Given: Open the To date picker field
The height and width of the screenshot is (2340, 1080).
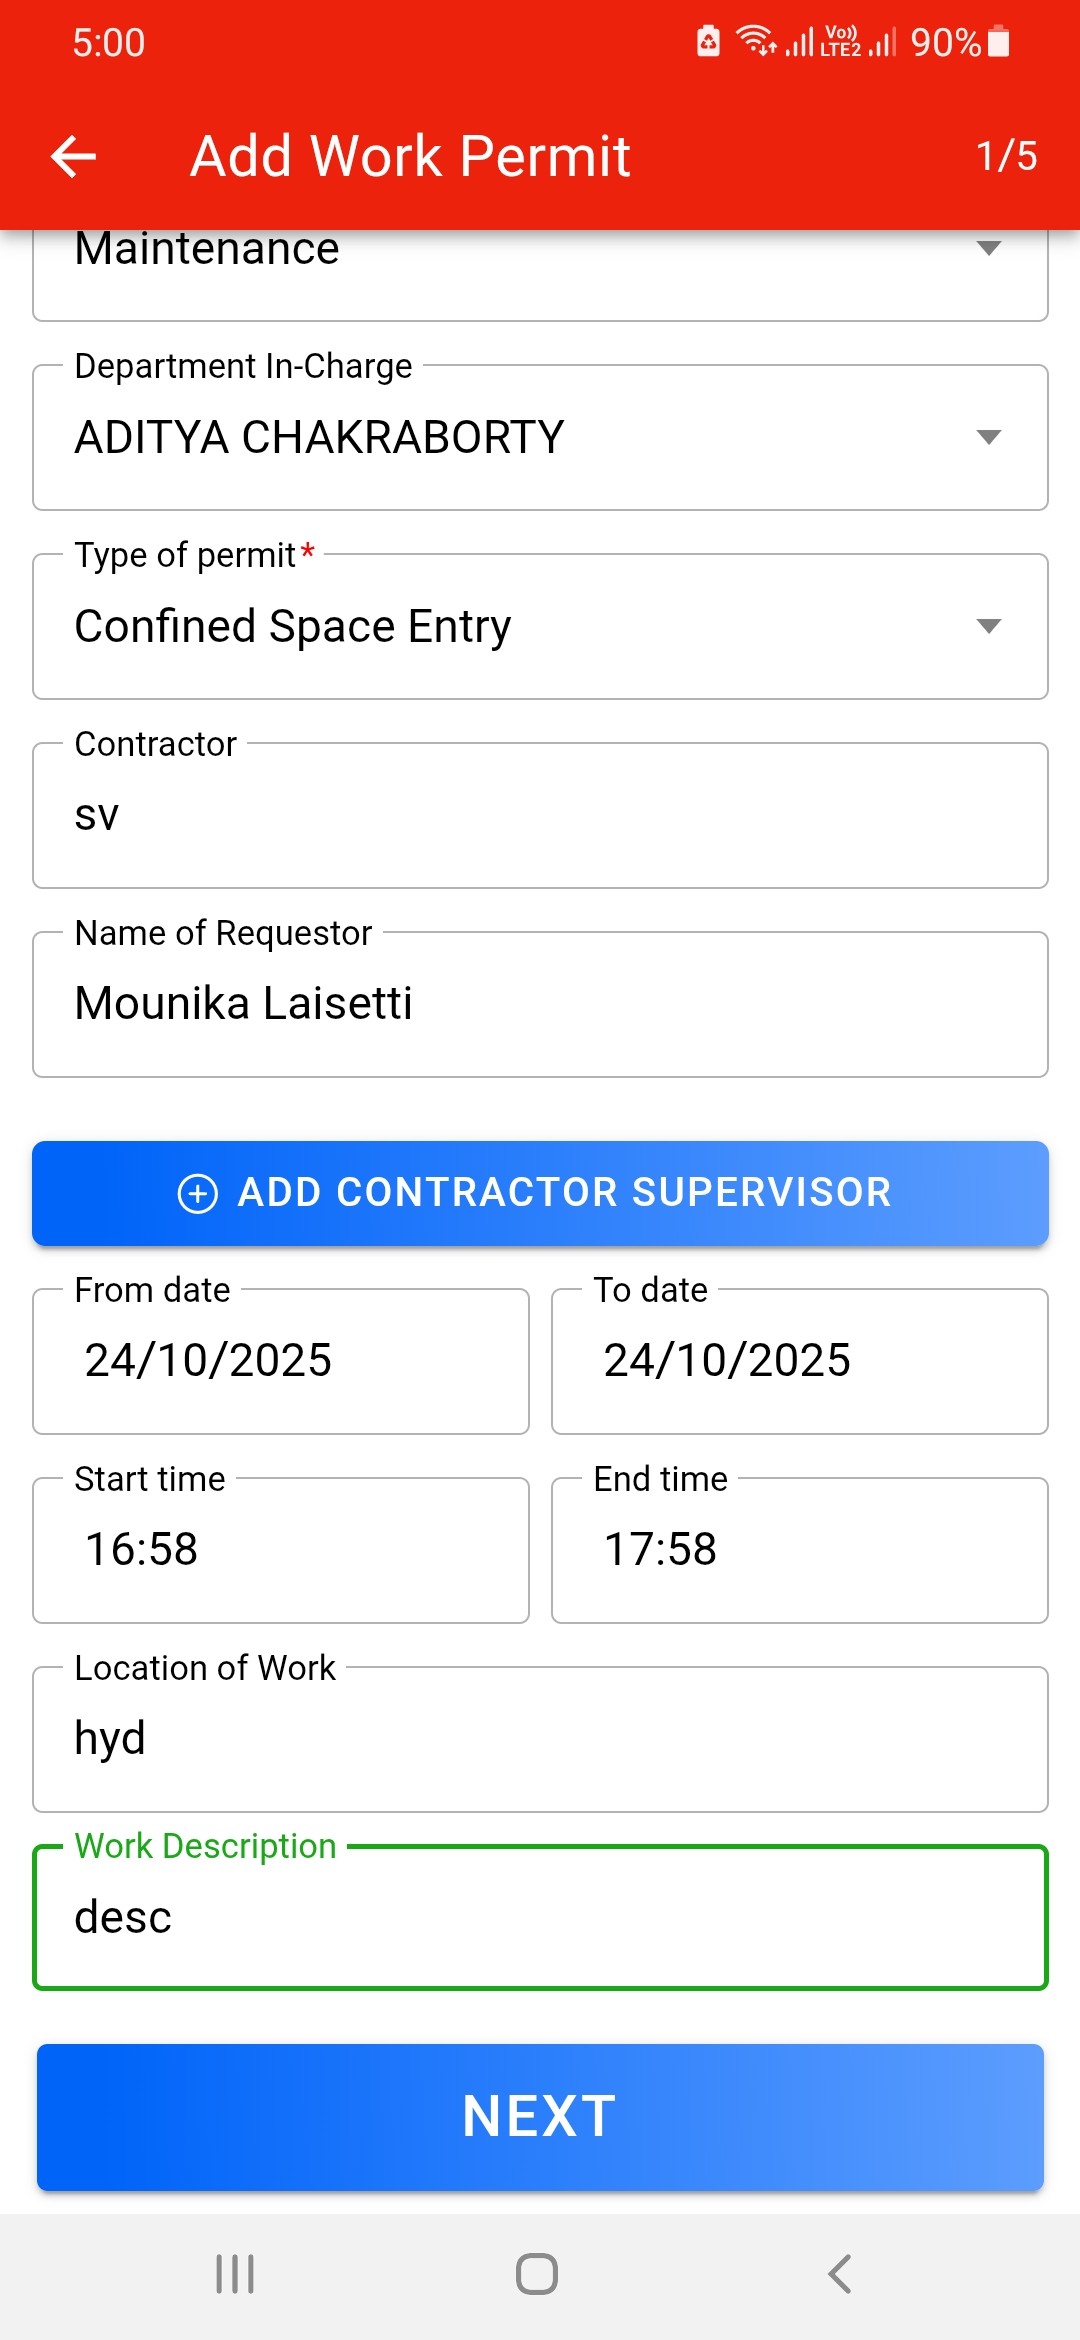Looking at the screenshot, I should [x=799, y=1361].
